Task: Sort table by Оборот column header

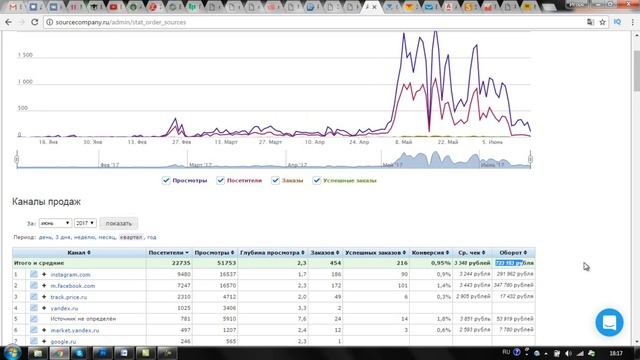Action: [513, 253]
